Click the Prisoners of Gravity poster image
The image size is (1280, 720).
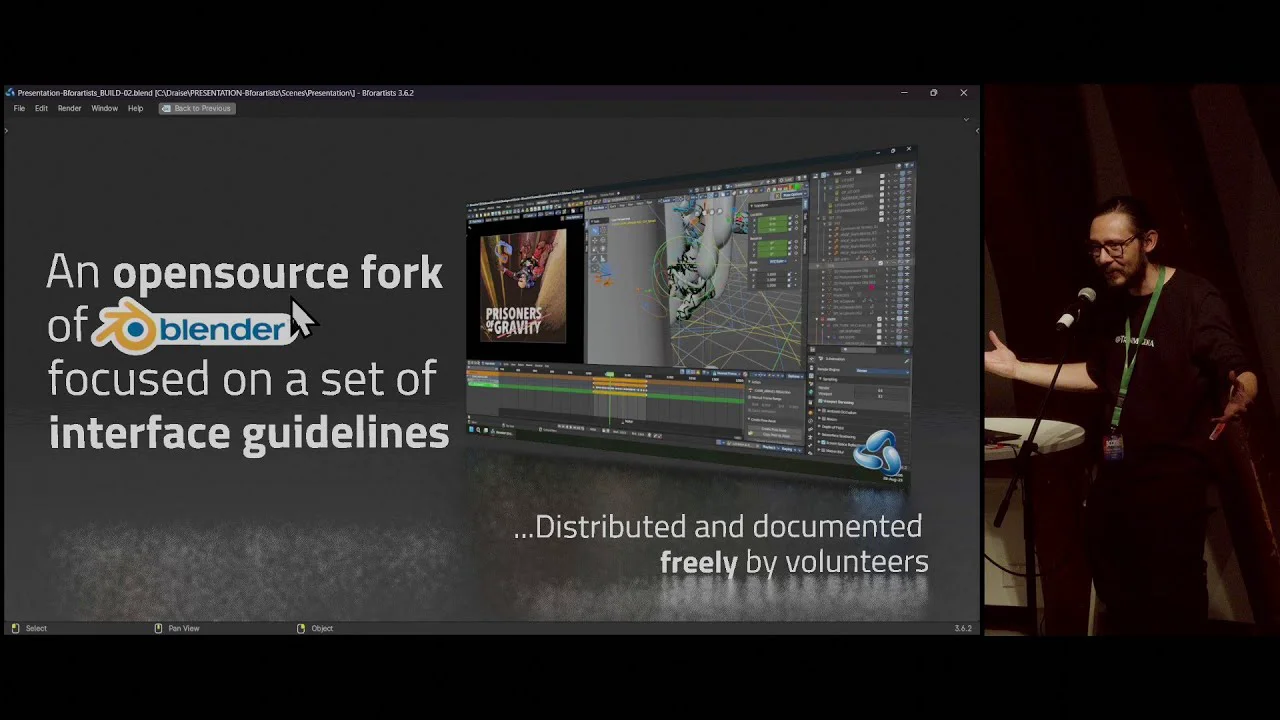point(523,285)
